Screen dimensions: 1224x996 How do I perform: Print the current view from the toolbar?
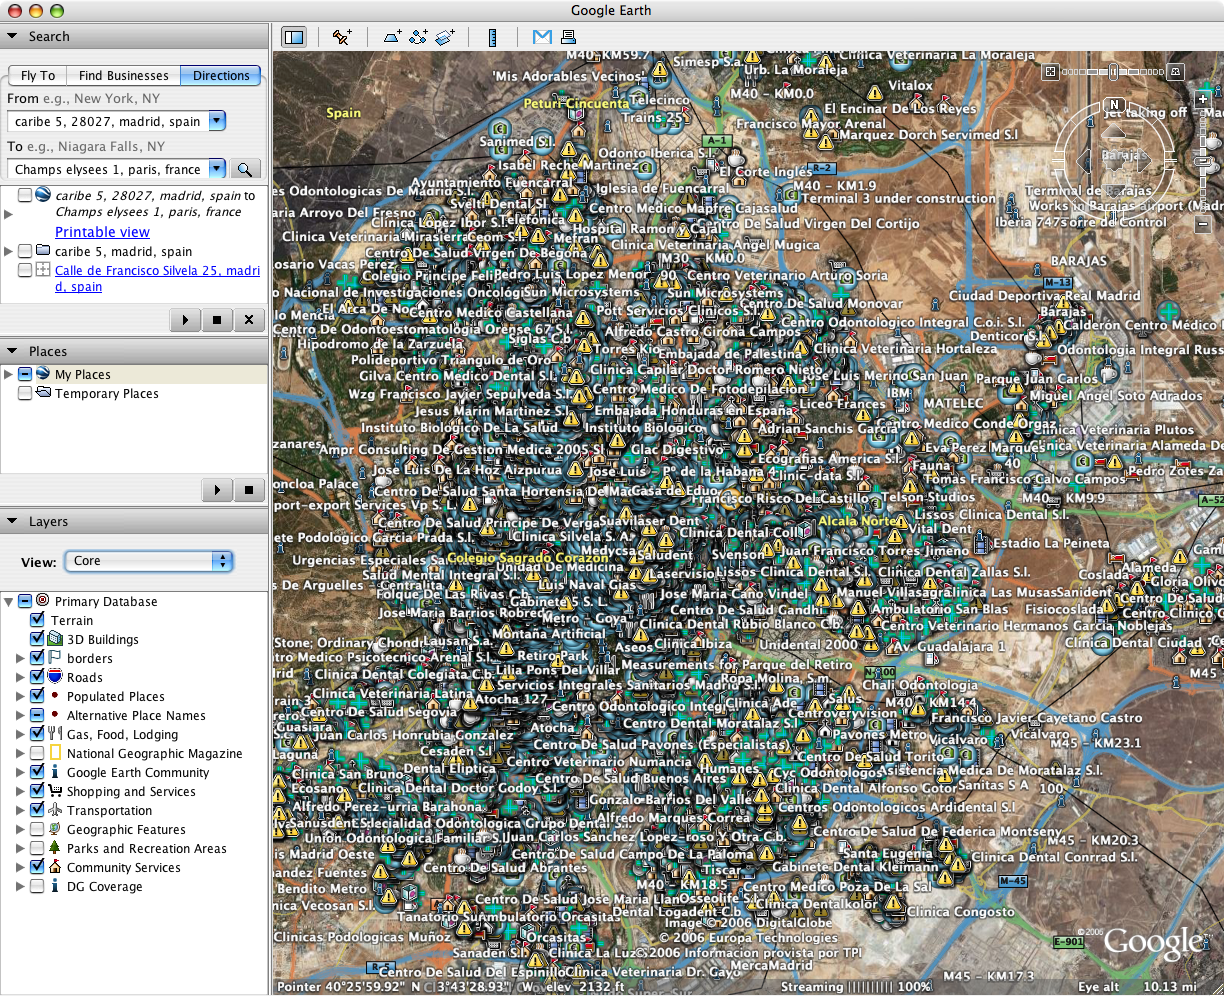click(568, 37)
